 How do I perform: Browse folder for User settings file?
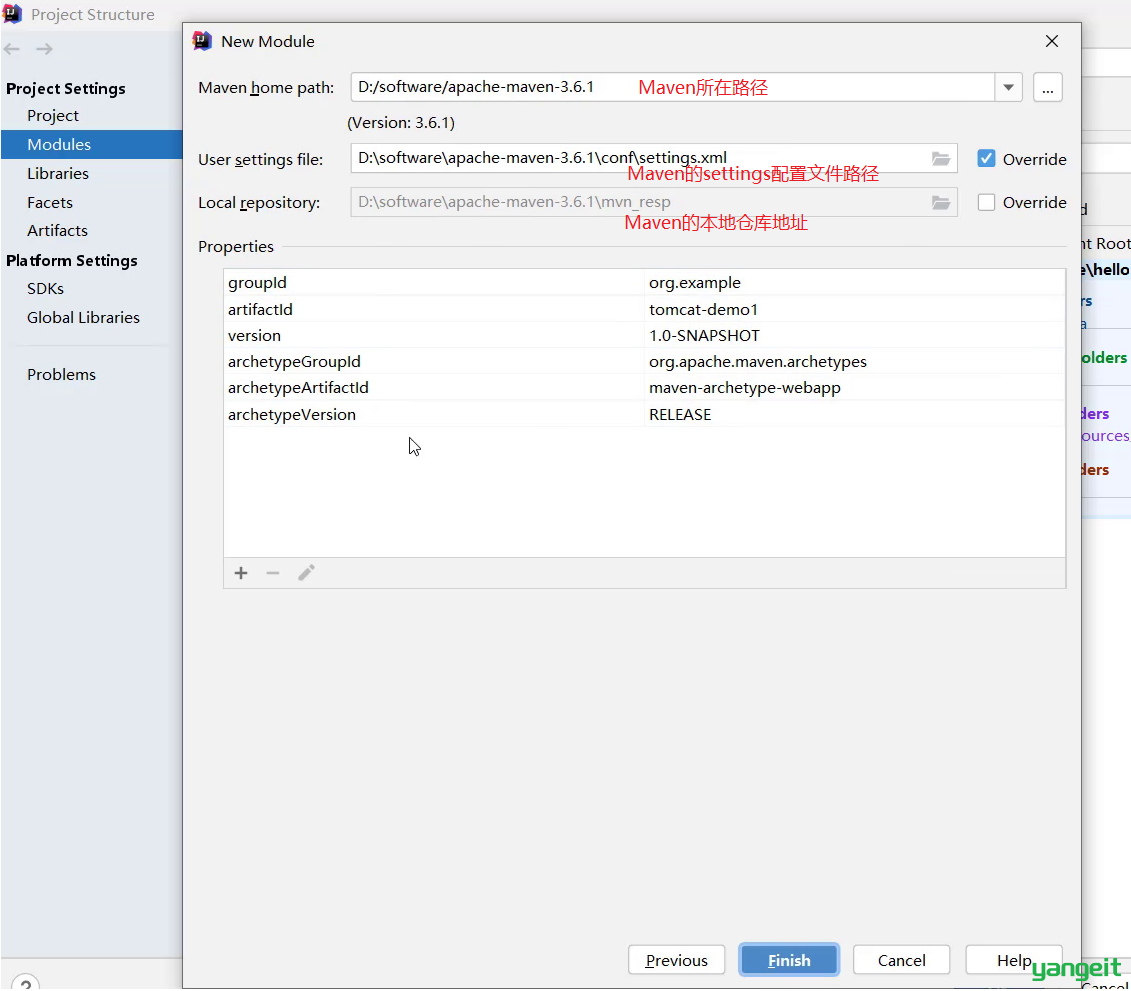(x=941, y=159)
